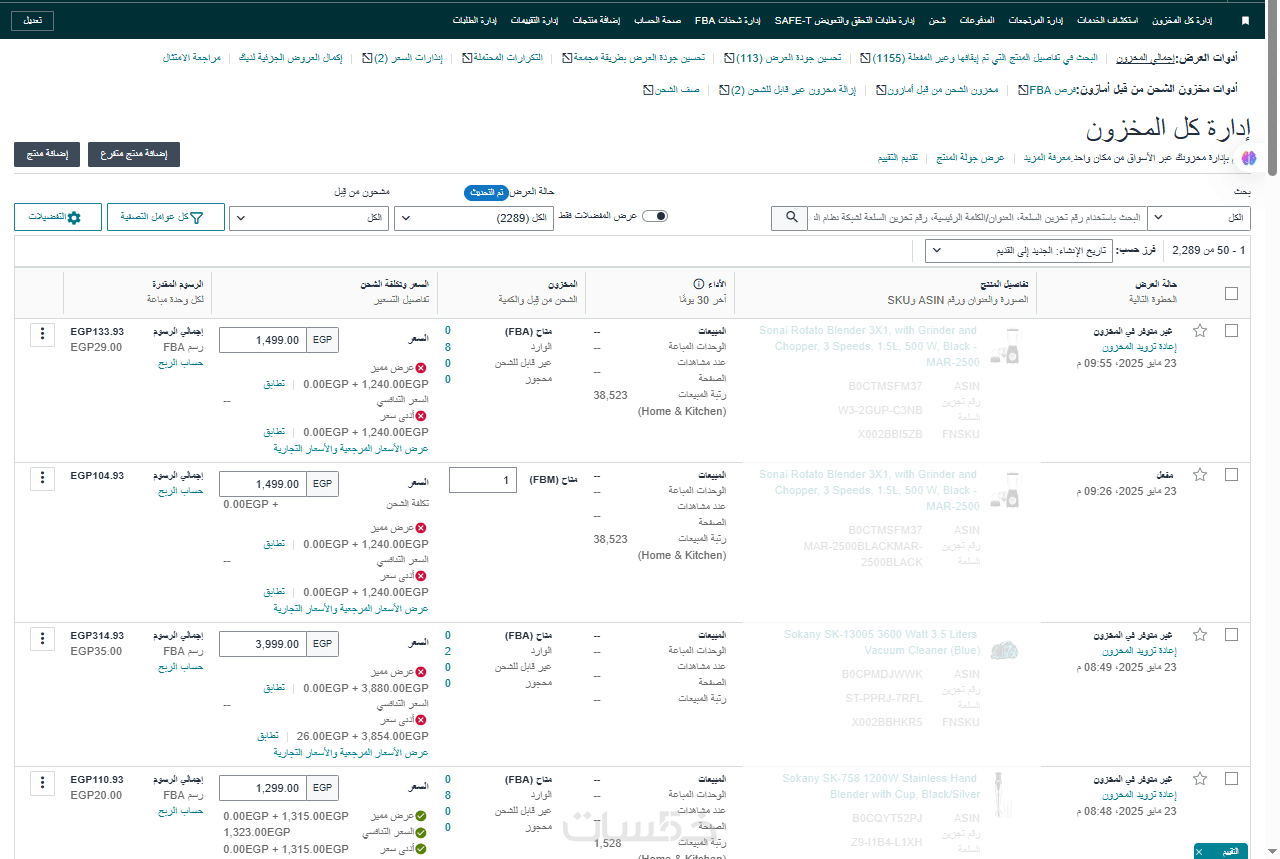The image size is (1280, 859).
Task: Open three-dot menu for EGP110.93 fees row
Action: 42,782
